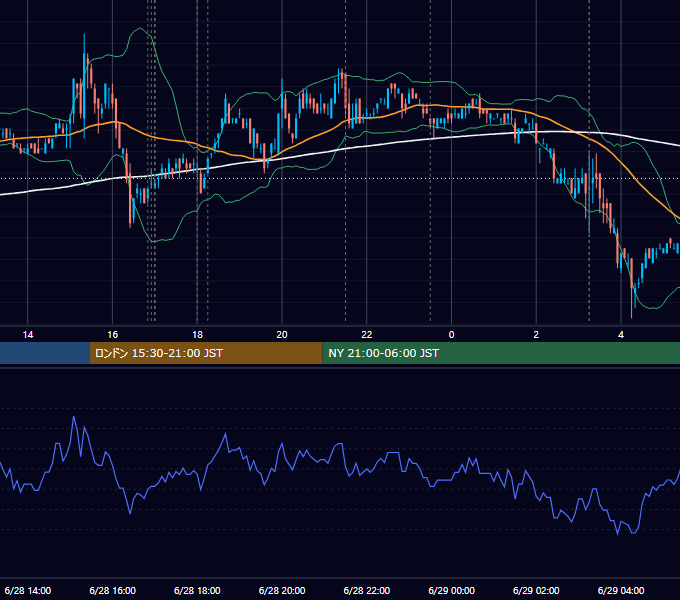The image size is (680, 600).
Task: Click the London 15:30-21:00 JST session bar
Action: point(206,353)
